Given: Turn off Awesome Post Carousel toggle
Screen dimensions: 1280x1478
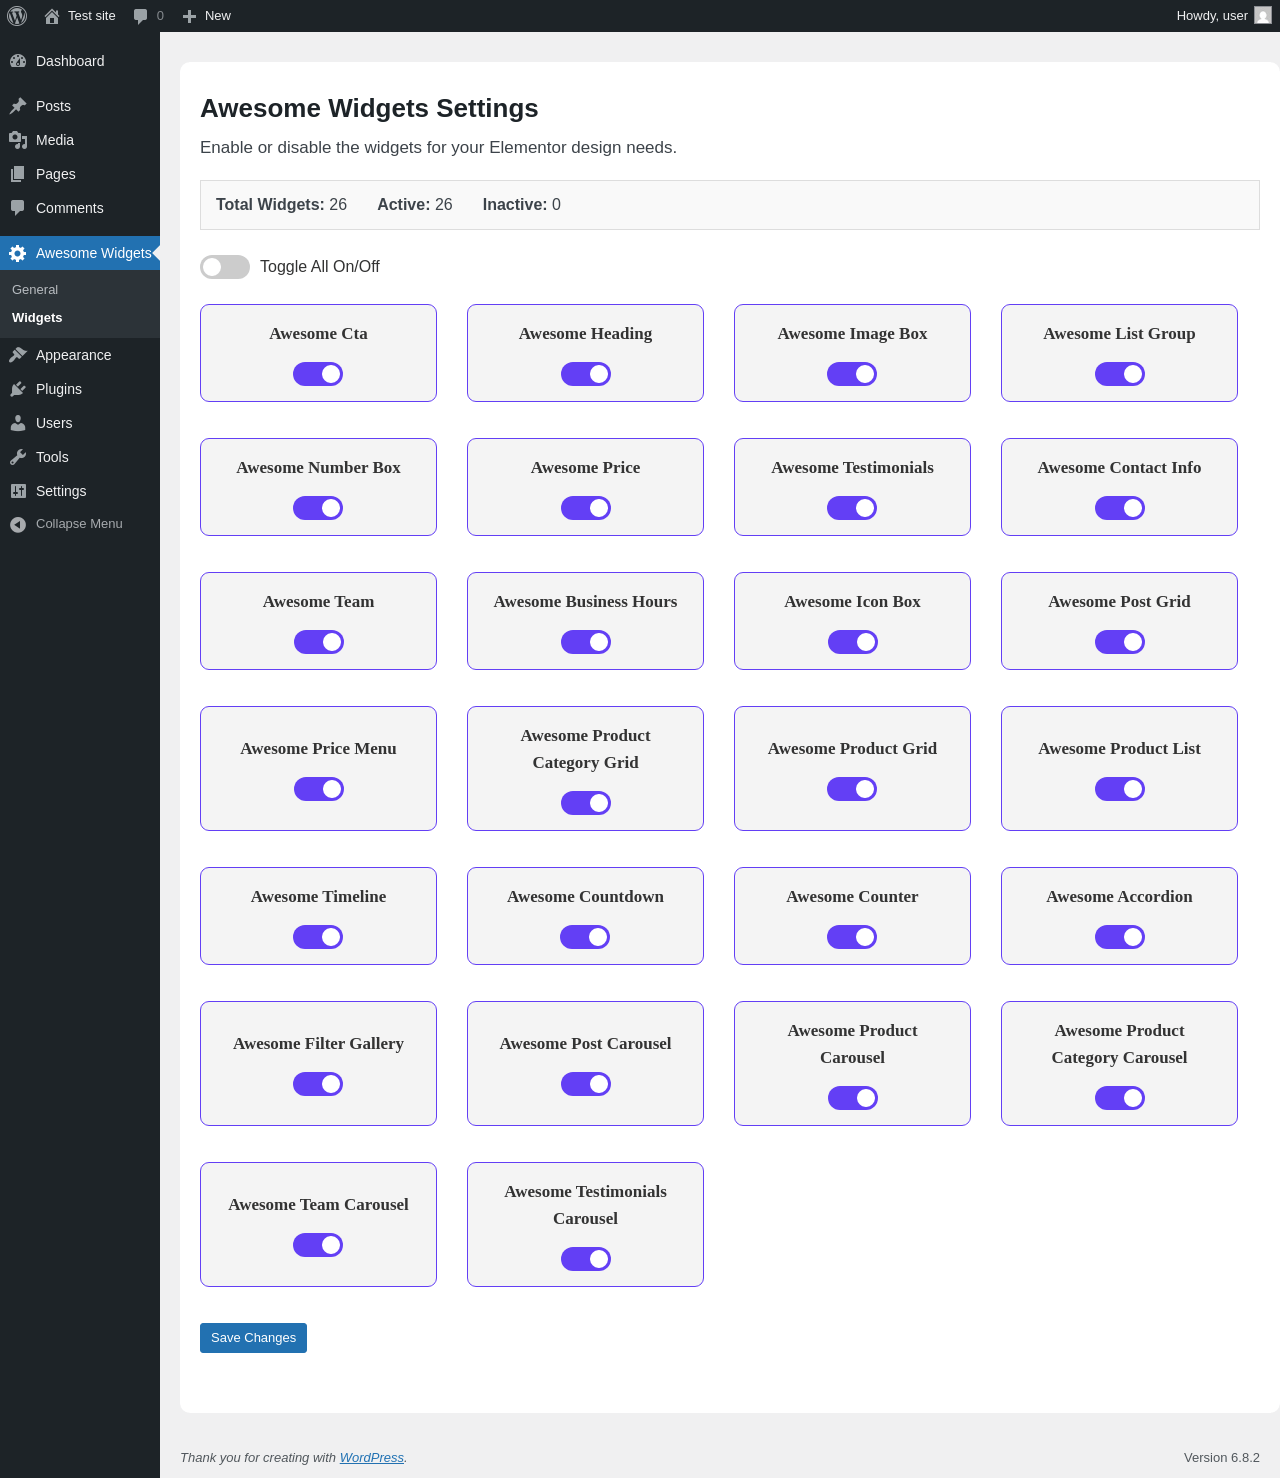Looking at the screenshot, I should (x=586, y=1084).
